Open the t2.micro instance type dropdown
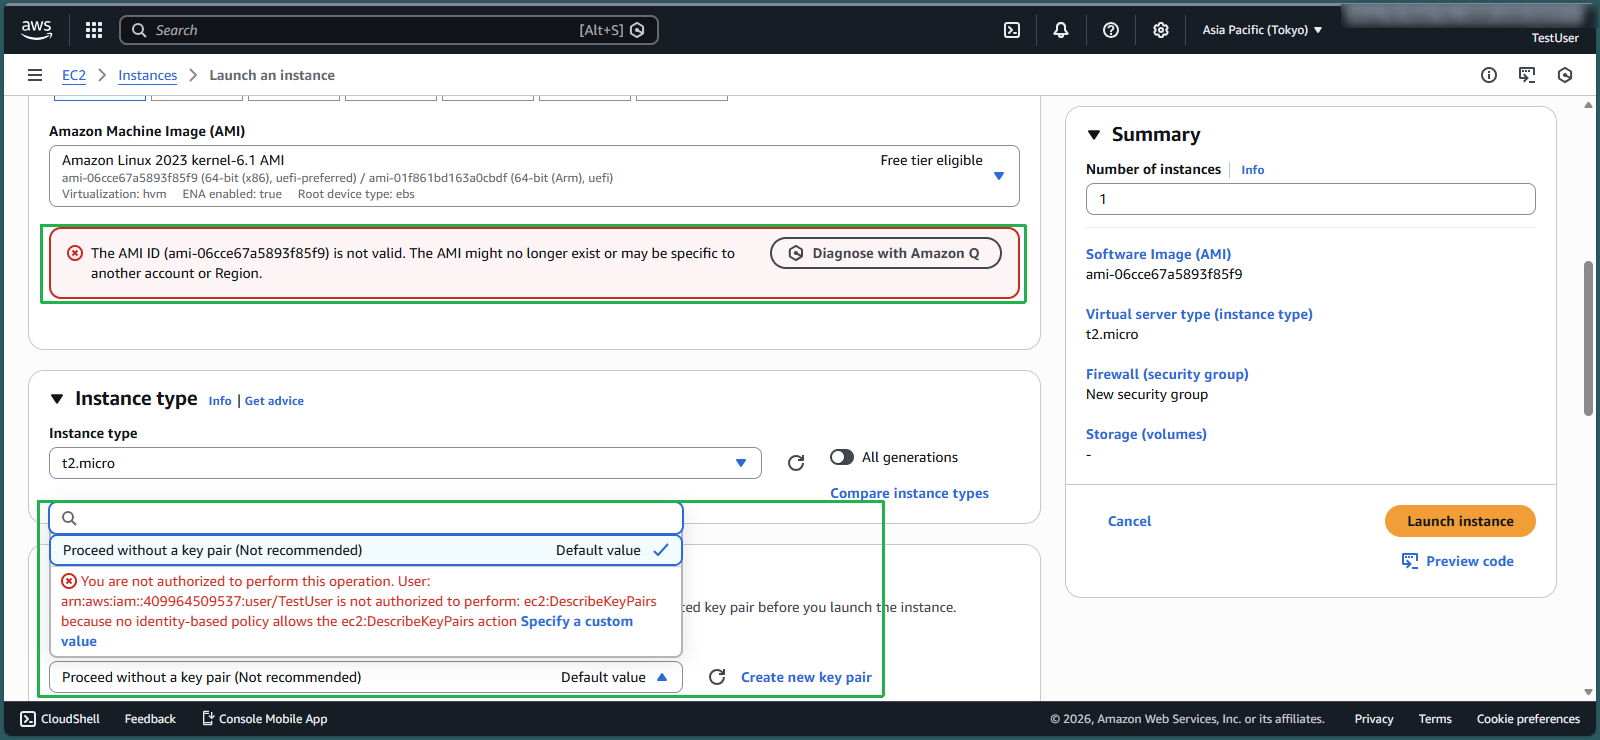This screenshot has width=1600, height=740. pos(405,463)
